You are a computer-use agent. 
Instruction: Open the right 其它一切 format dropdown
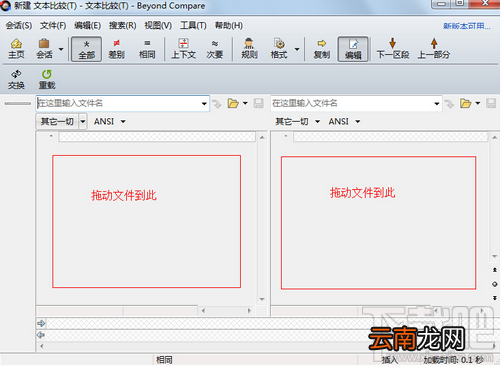[x=297, y=121]
